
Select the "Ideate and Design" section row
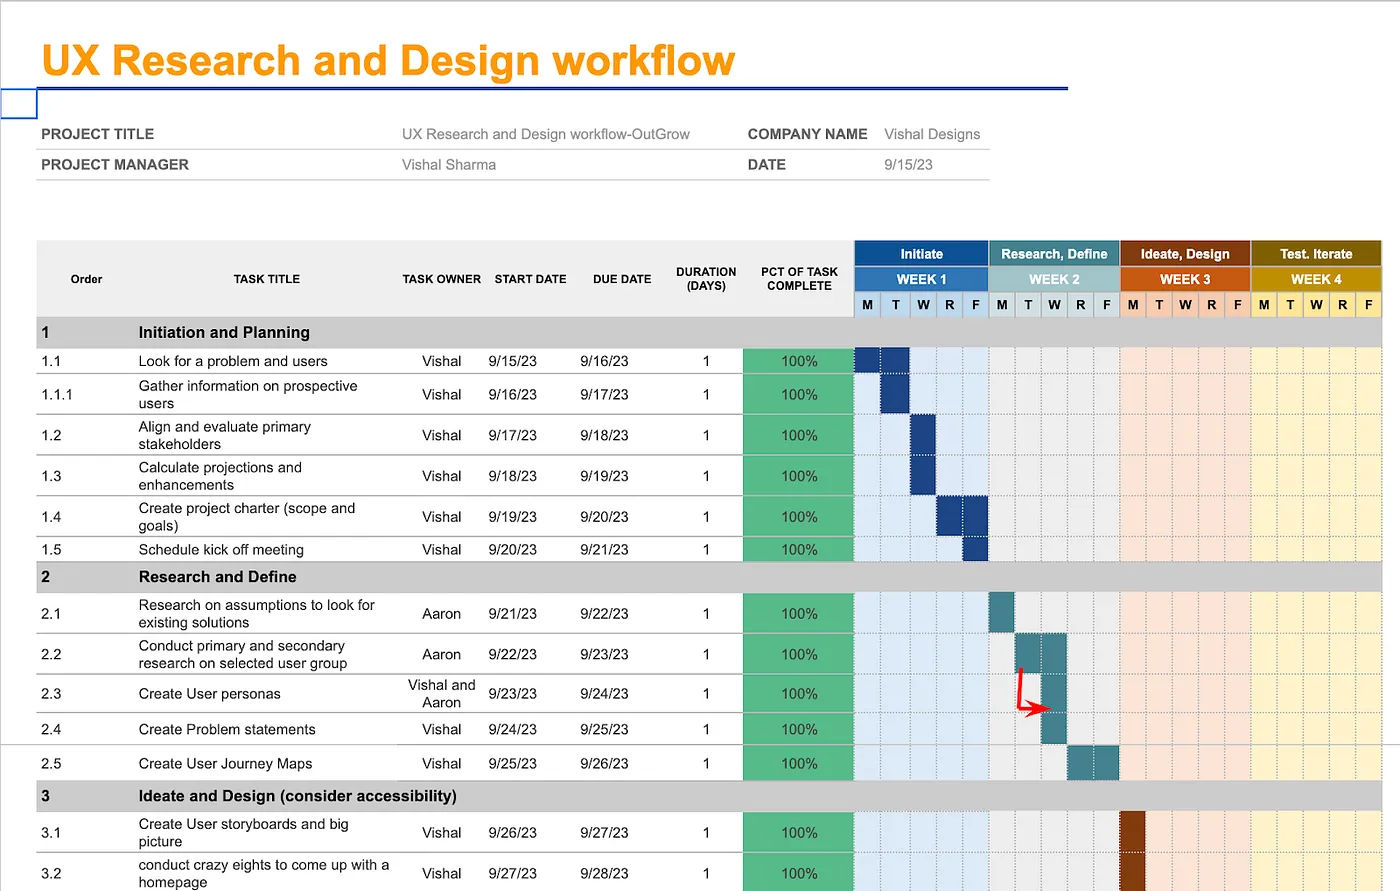298,796
